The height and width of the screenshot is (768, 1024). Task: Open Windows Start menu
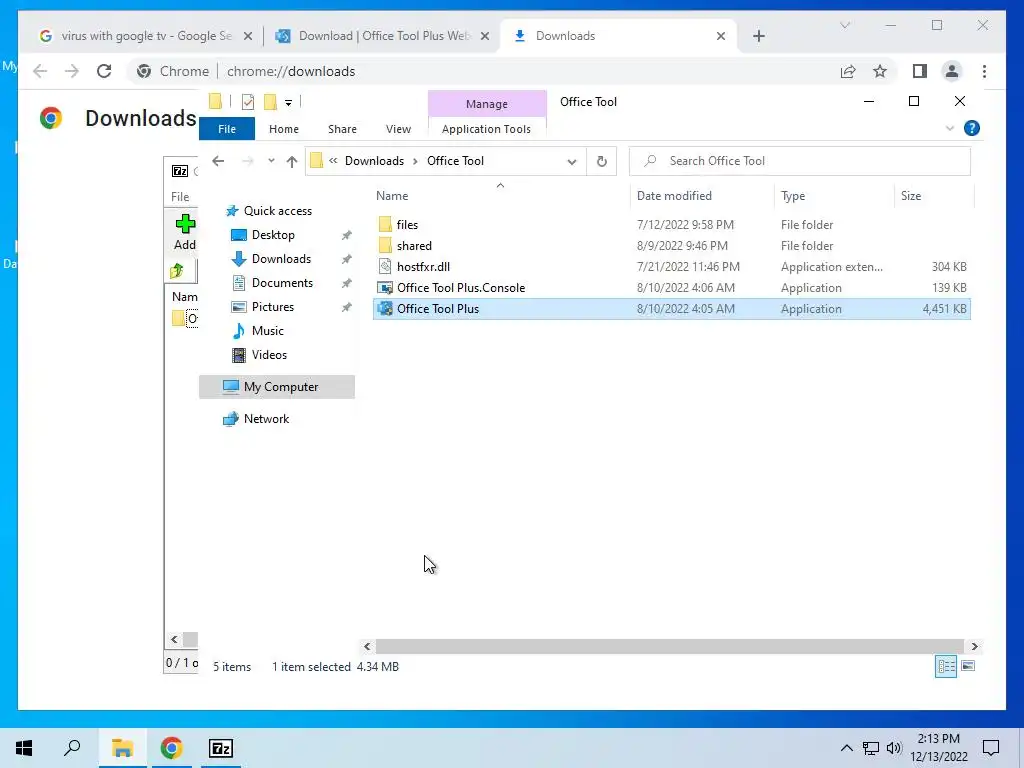[x=24, y=748]
